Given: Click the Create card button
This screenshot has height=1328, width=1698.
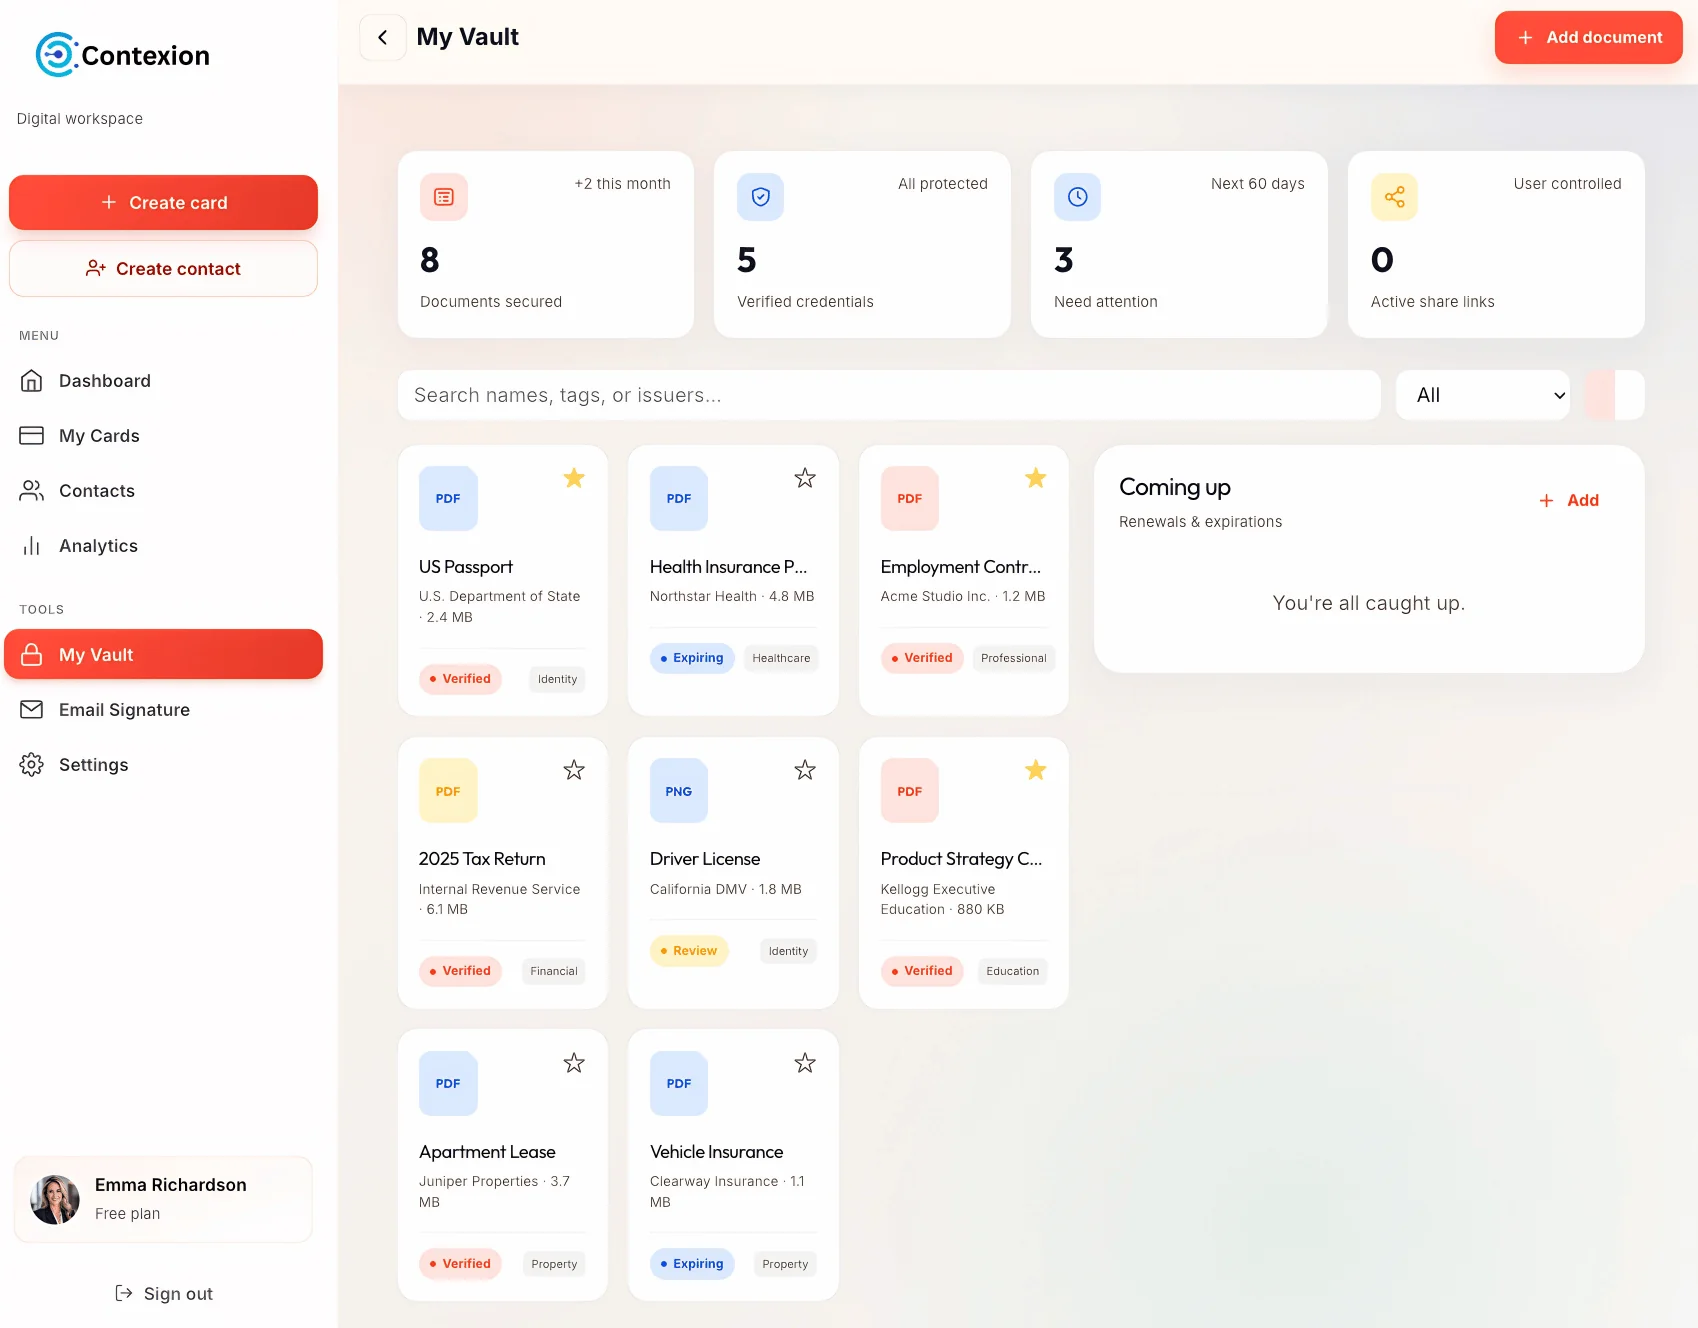Looking at the screenshot, I should [x=163, y=202].
